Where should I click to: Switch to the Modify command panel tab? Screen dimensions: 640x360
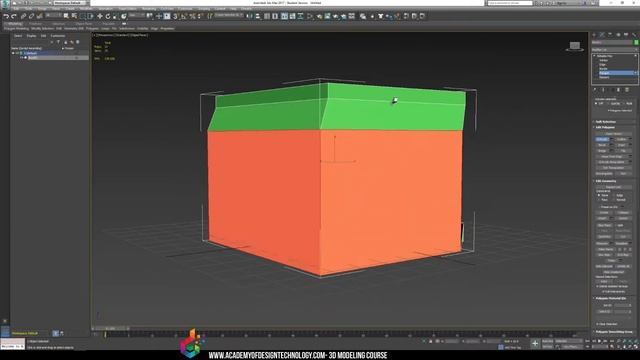602,35
